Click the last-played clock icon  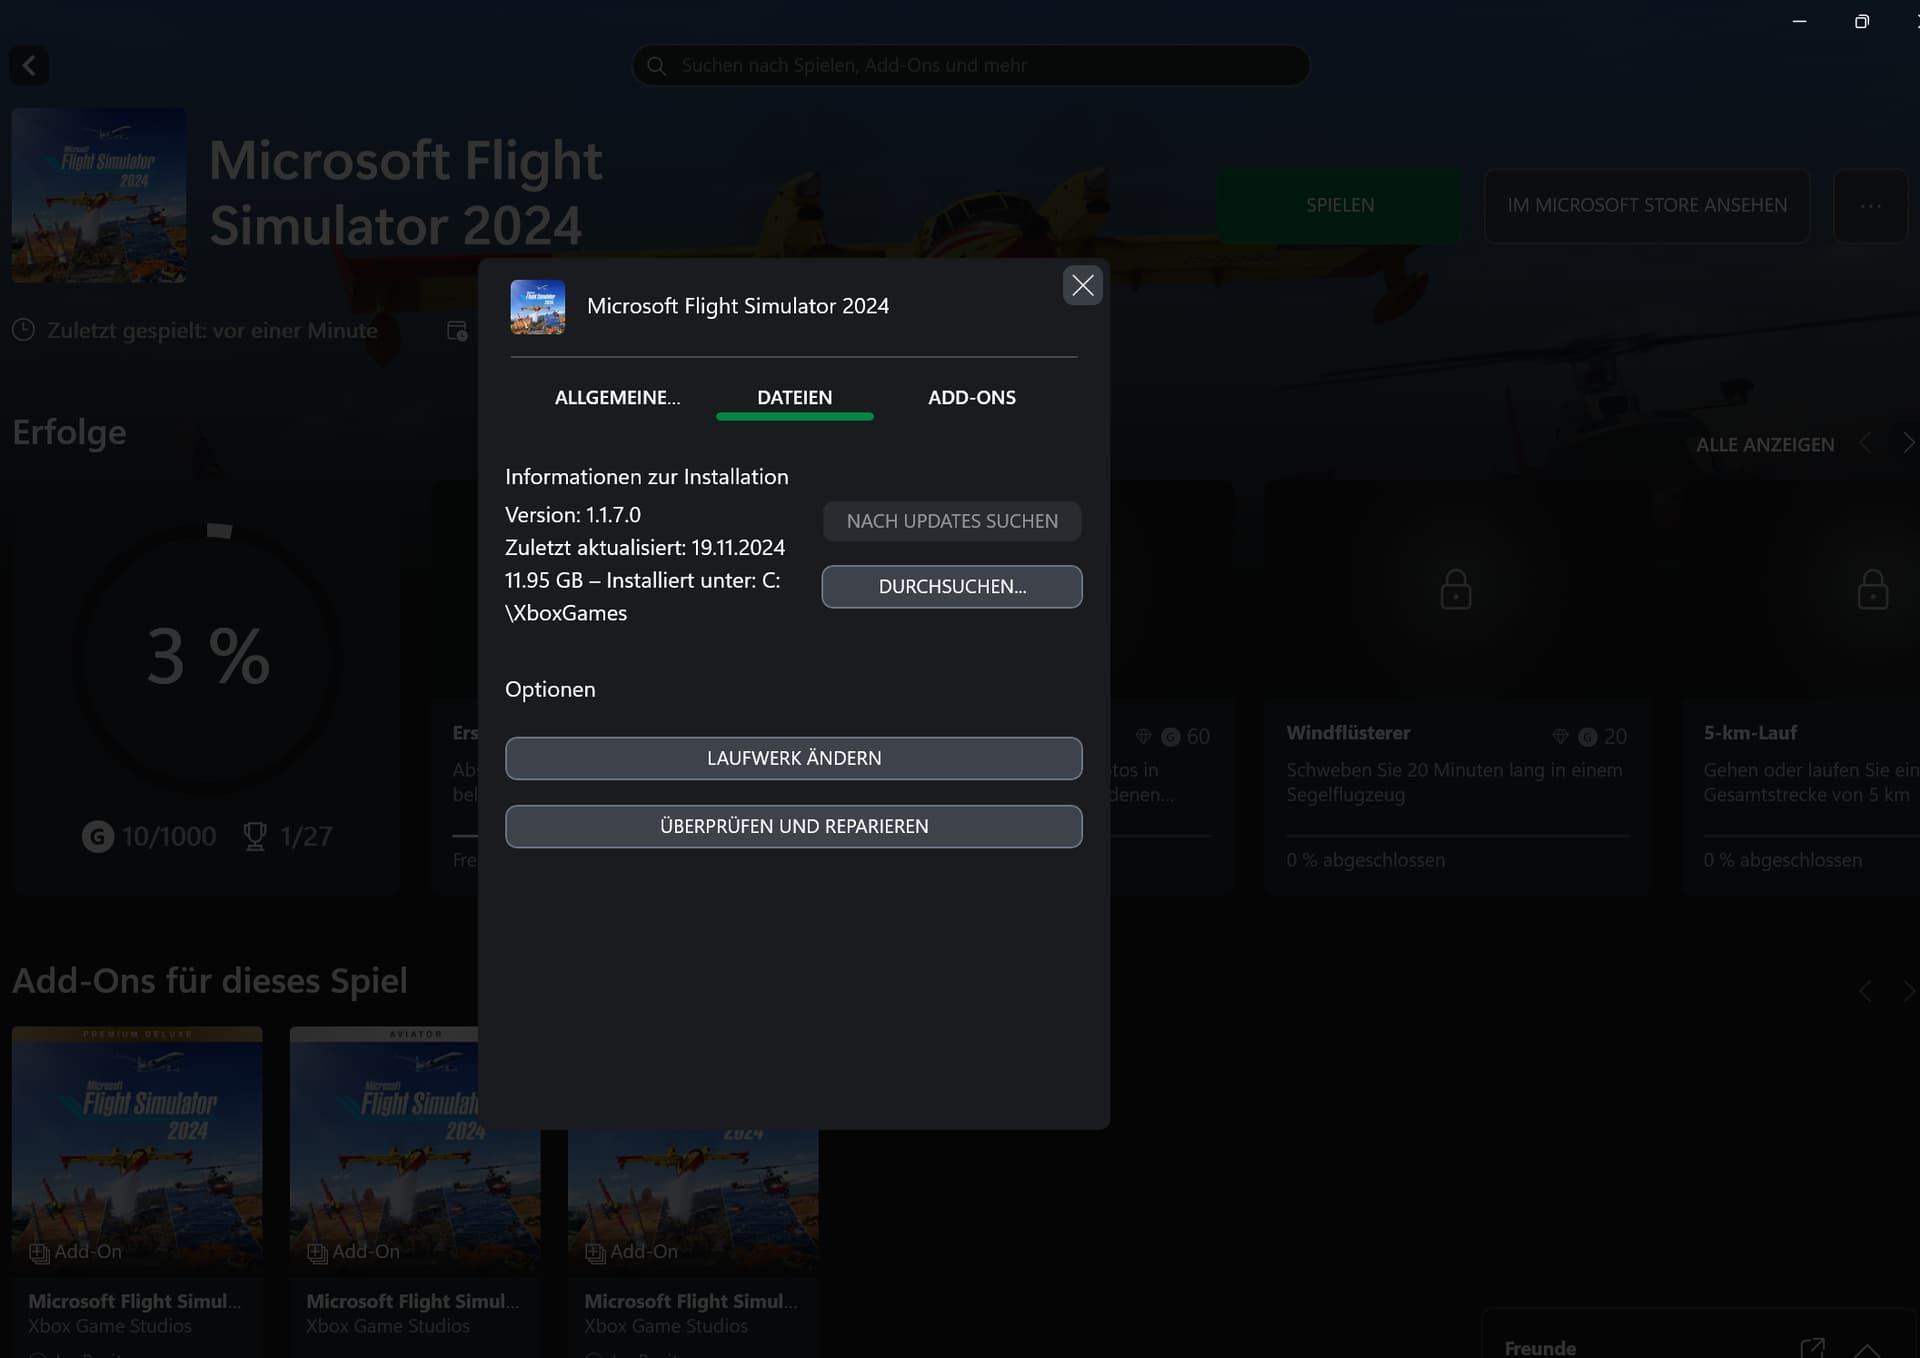pyautogui.click(x=22, y=330)
